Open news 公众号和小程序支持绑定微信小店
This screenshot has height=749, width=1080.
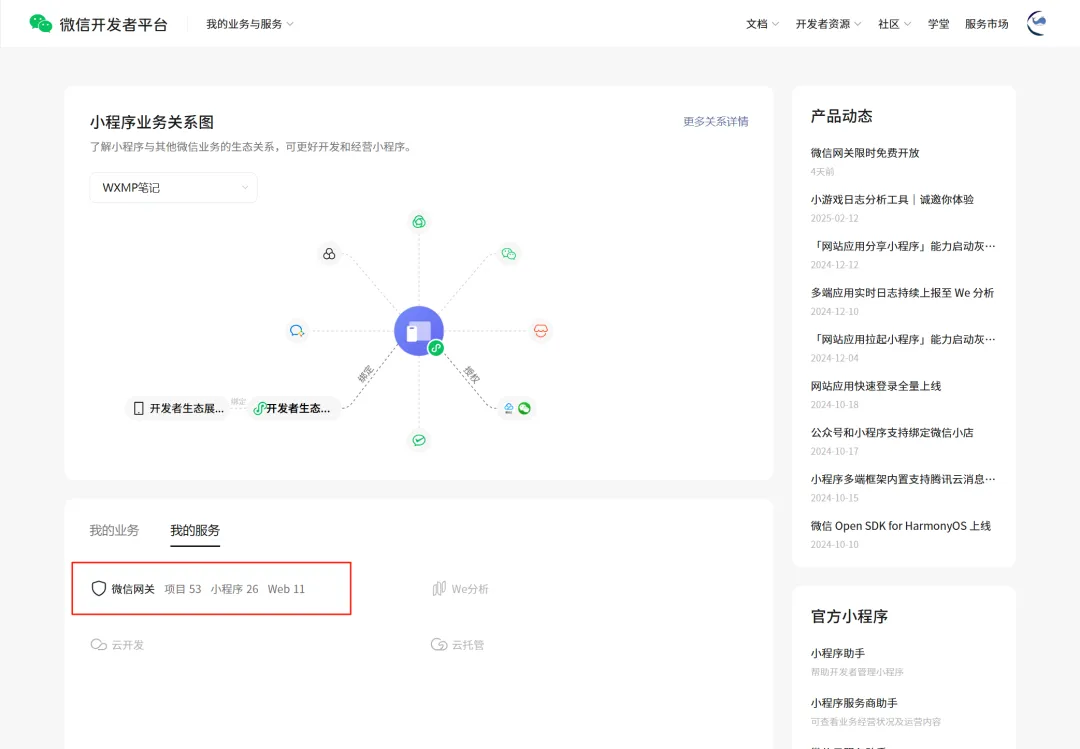tap(892, 433)
